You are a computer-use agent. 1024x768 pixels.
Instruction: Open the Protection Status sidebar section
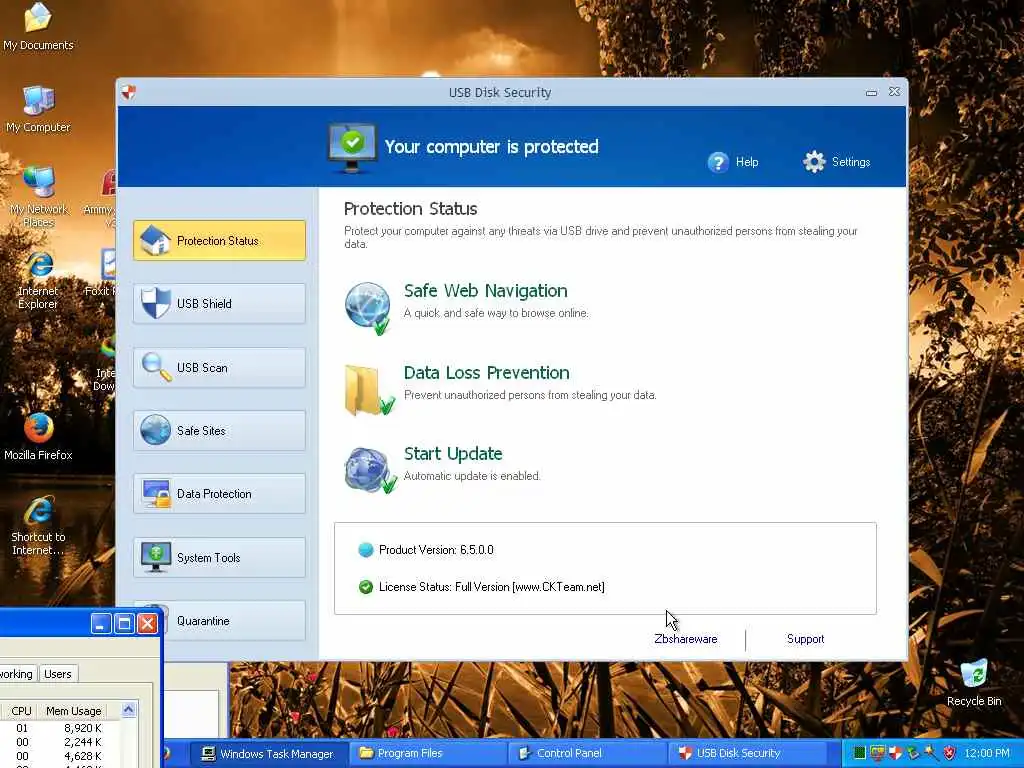(x=219, y=240)
